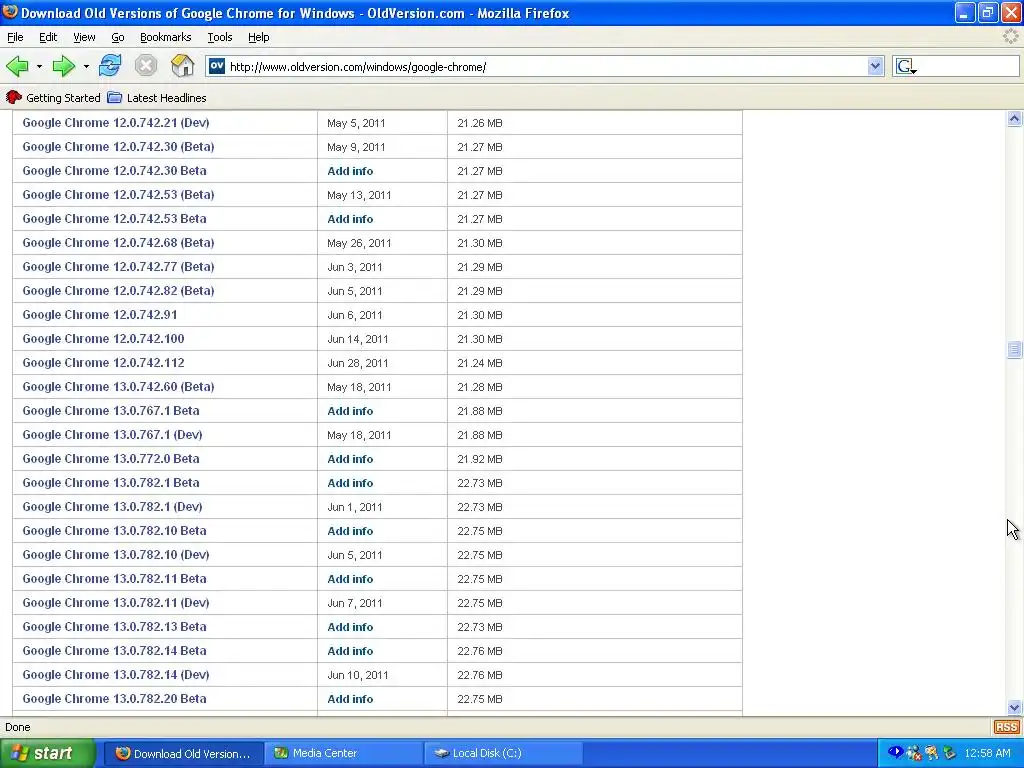Open Google Chrome 12.0.742.100 link
This screenshot has height=768, width=1024.
coord(103,339)
